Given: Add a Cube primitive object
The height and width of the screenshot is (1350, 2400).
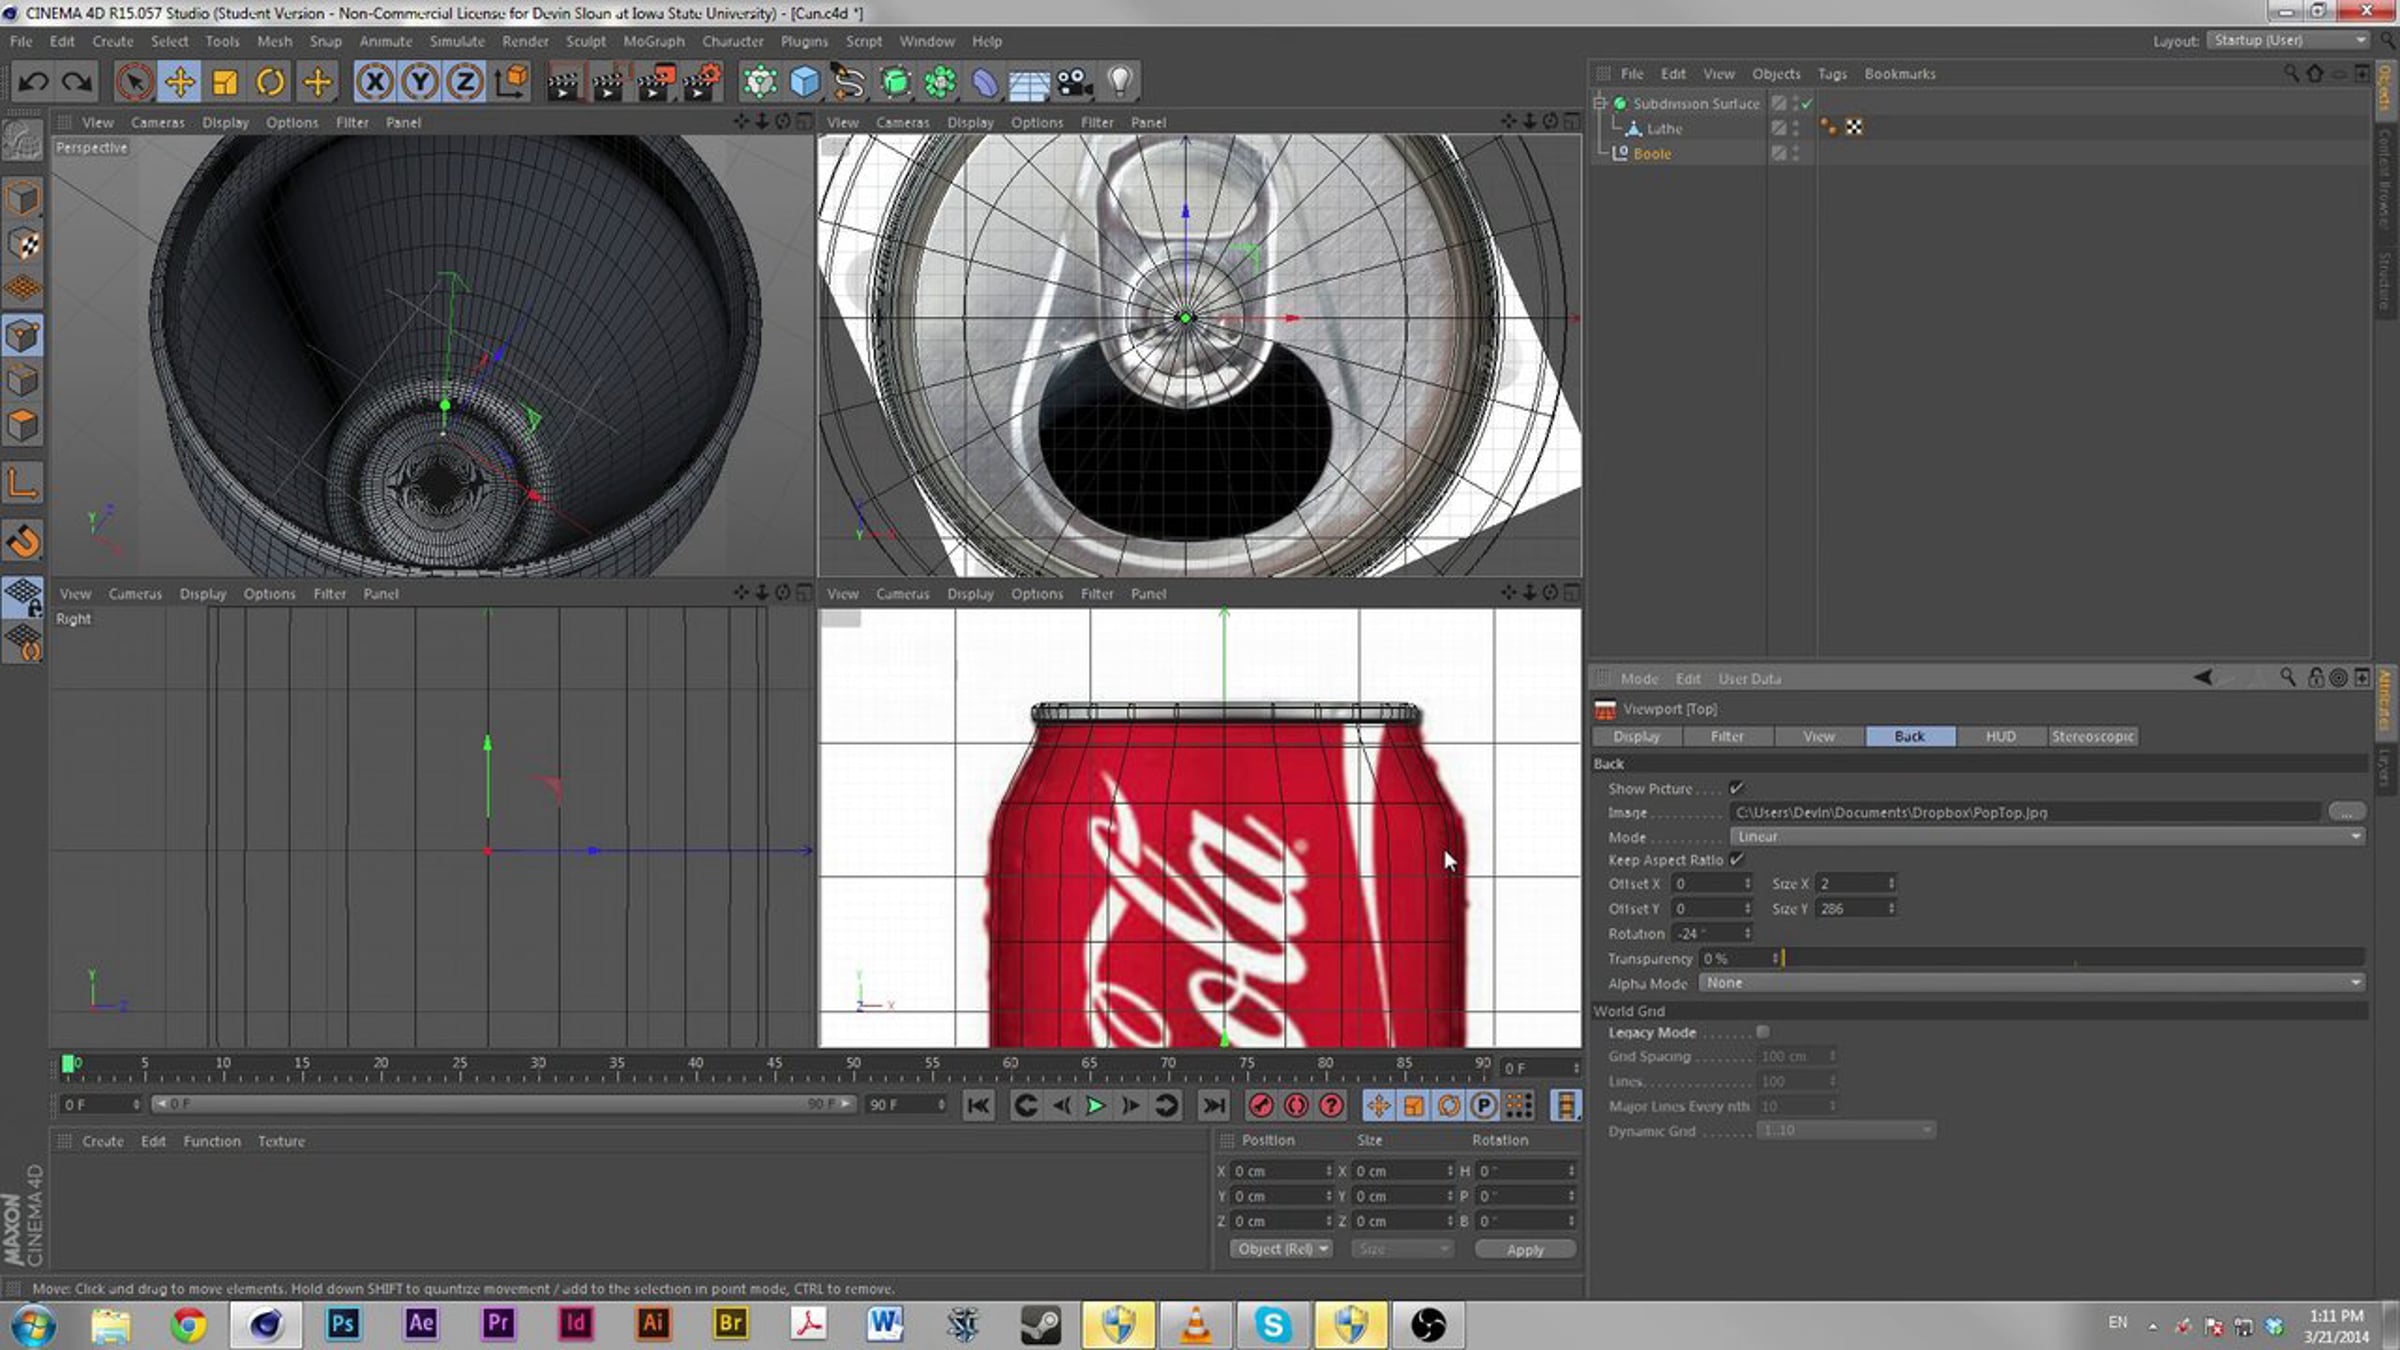Looking at the screenshot, I should click(x=805, y=82).
